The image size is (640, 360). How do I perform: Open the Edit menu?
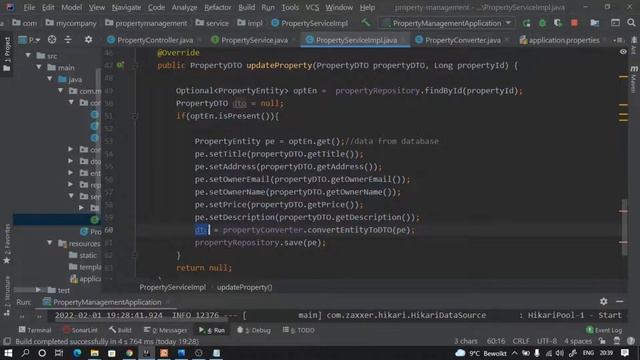point(48,7)
